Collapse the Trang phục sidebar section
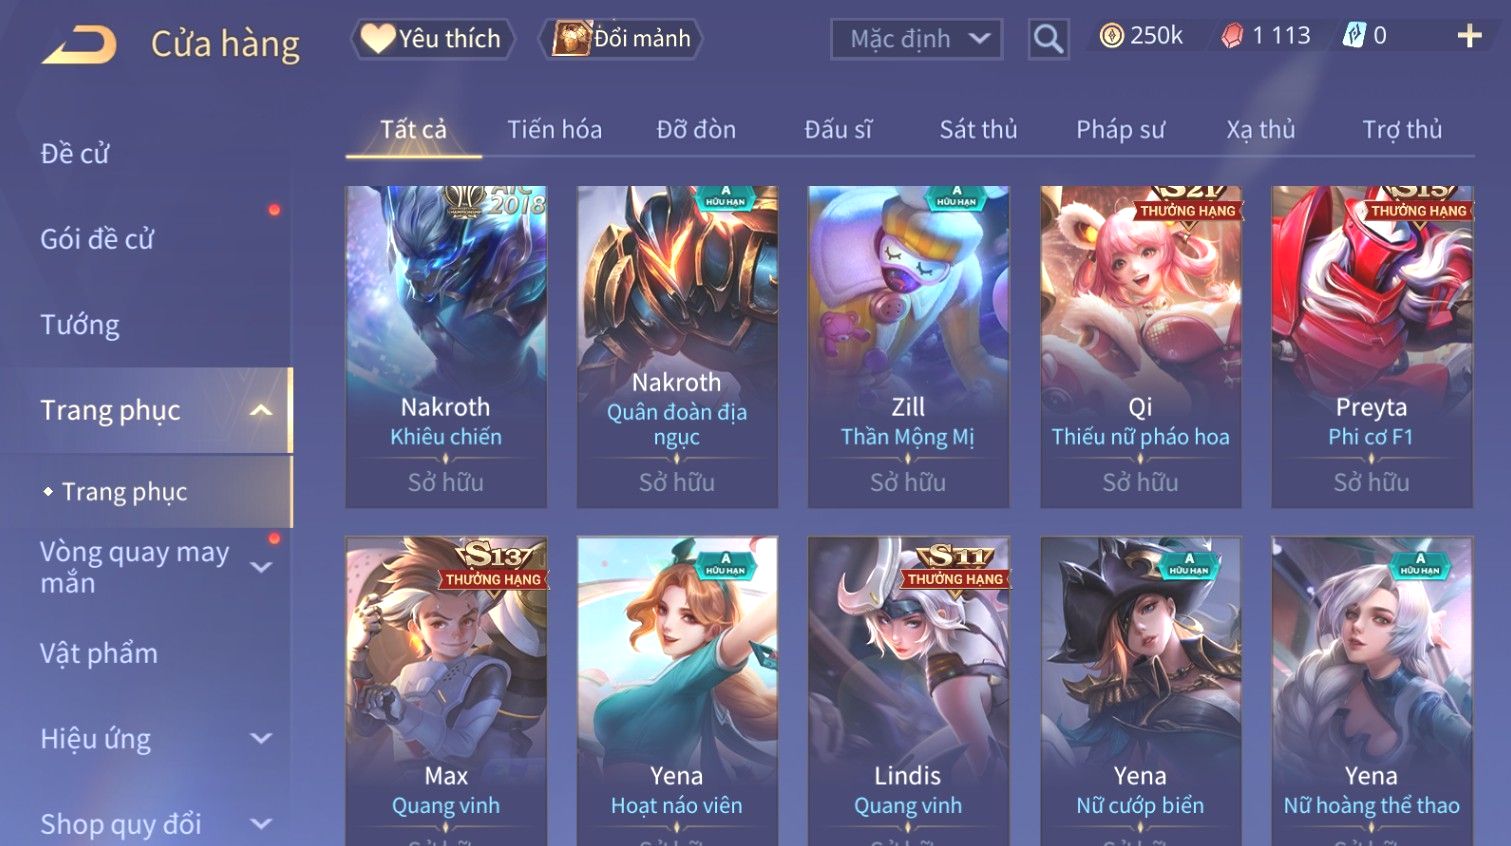The image size is (1511, 846). [261, 410]
